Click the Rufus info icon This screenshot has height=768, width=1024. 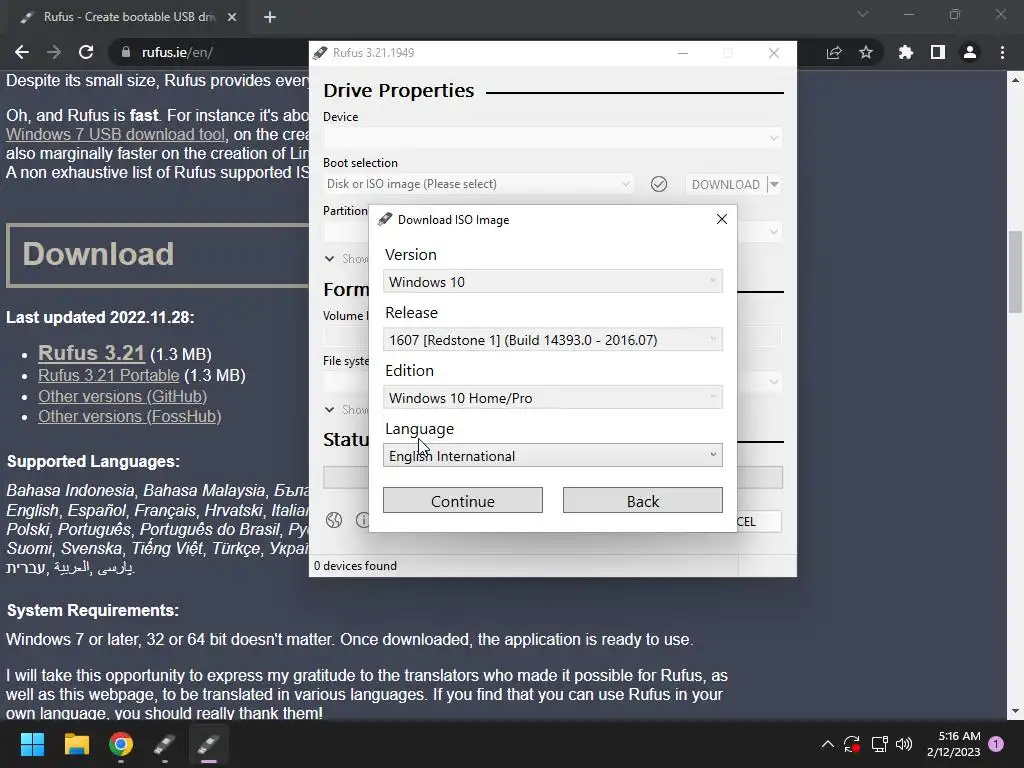(x=362, y=520)
